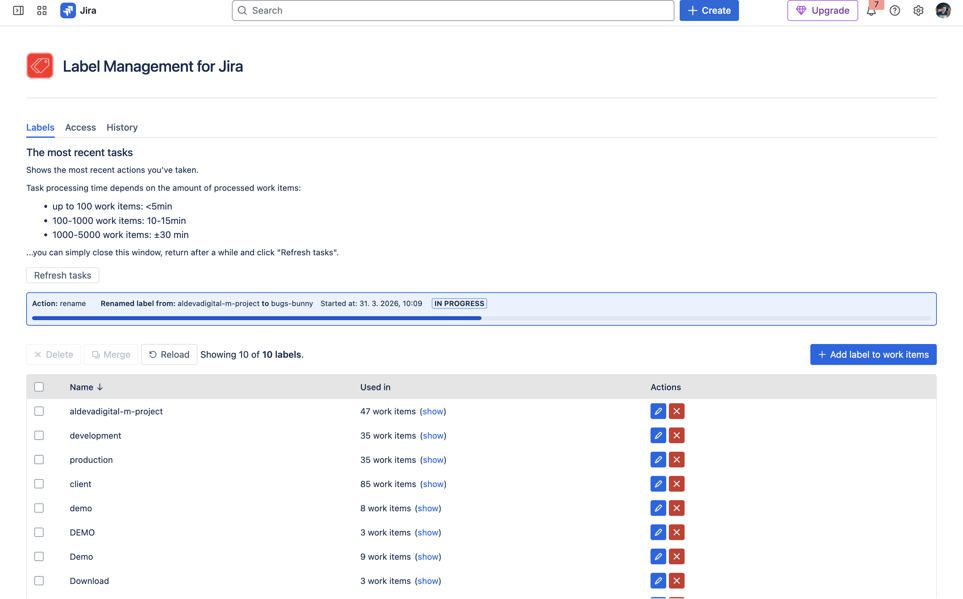Focus the Search input field
Viewport: 963px width, 599px height.
pyautogui.click(x=453, y=11)
